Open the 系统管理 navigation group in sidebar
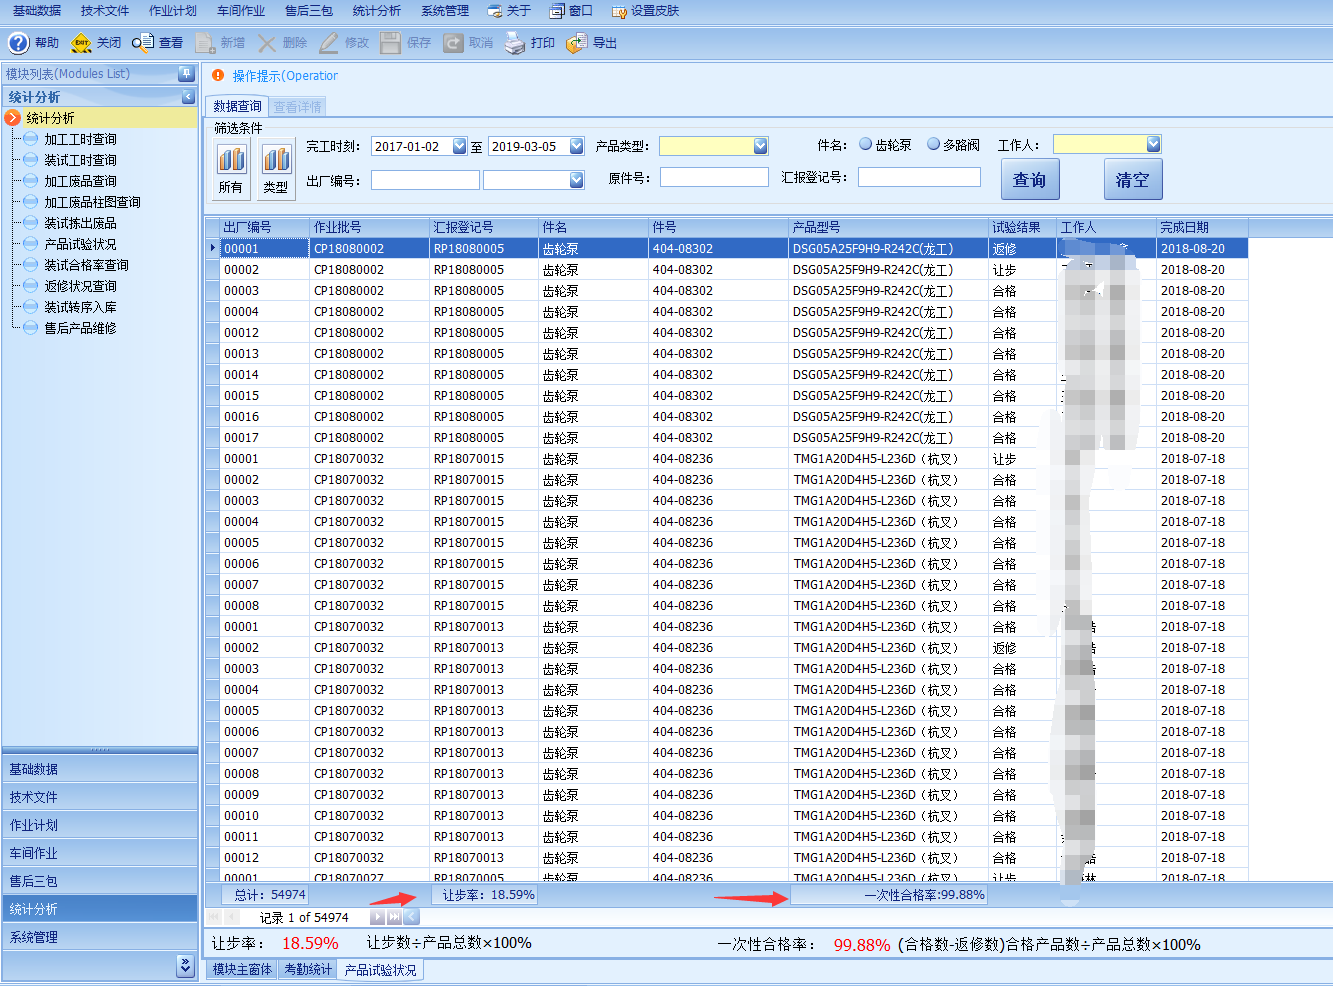Screen dimensions: 1333x986 (x=100, y=937)
